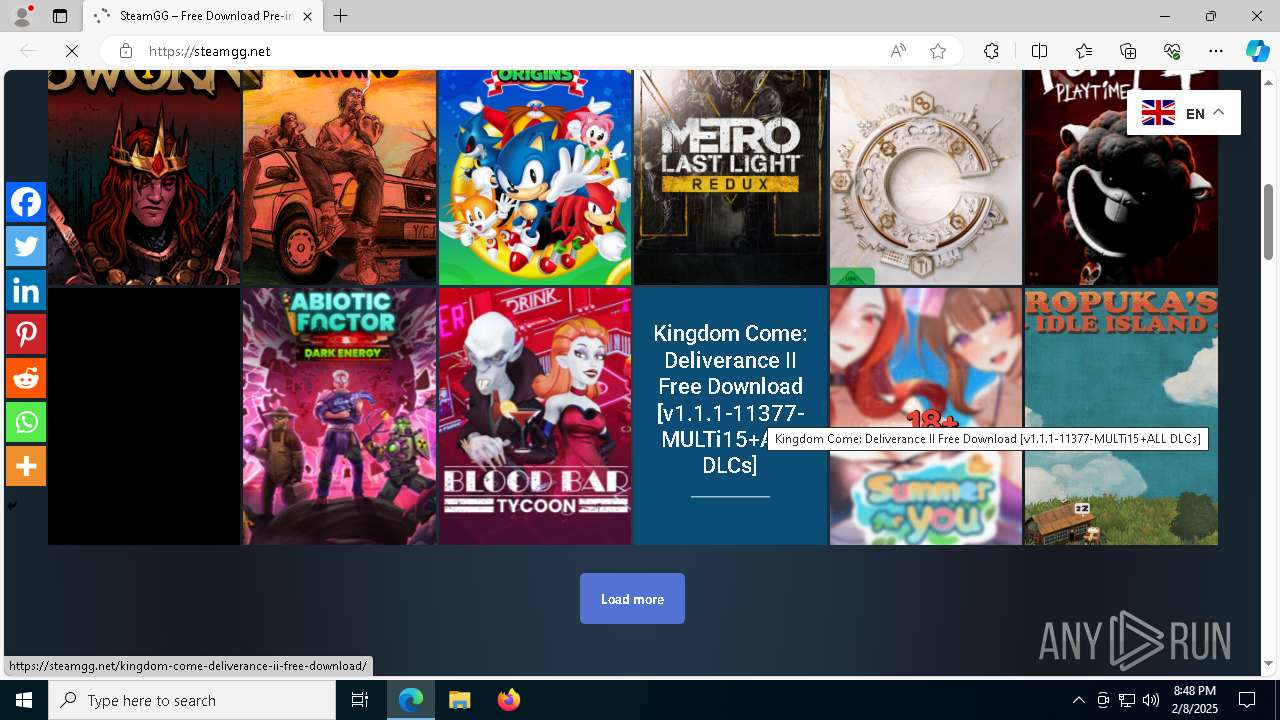
Task: Open the notification center
Action: tap(1247, 700)
